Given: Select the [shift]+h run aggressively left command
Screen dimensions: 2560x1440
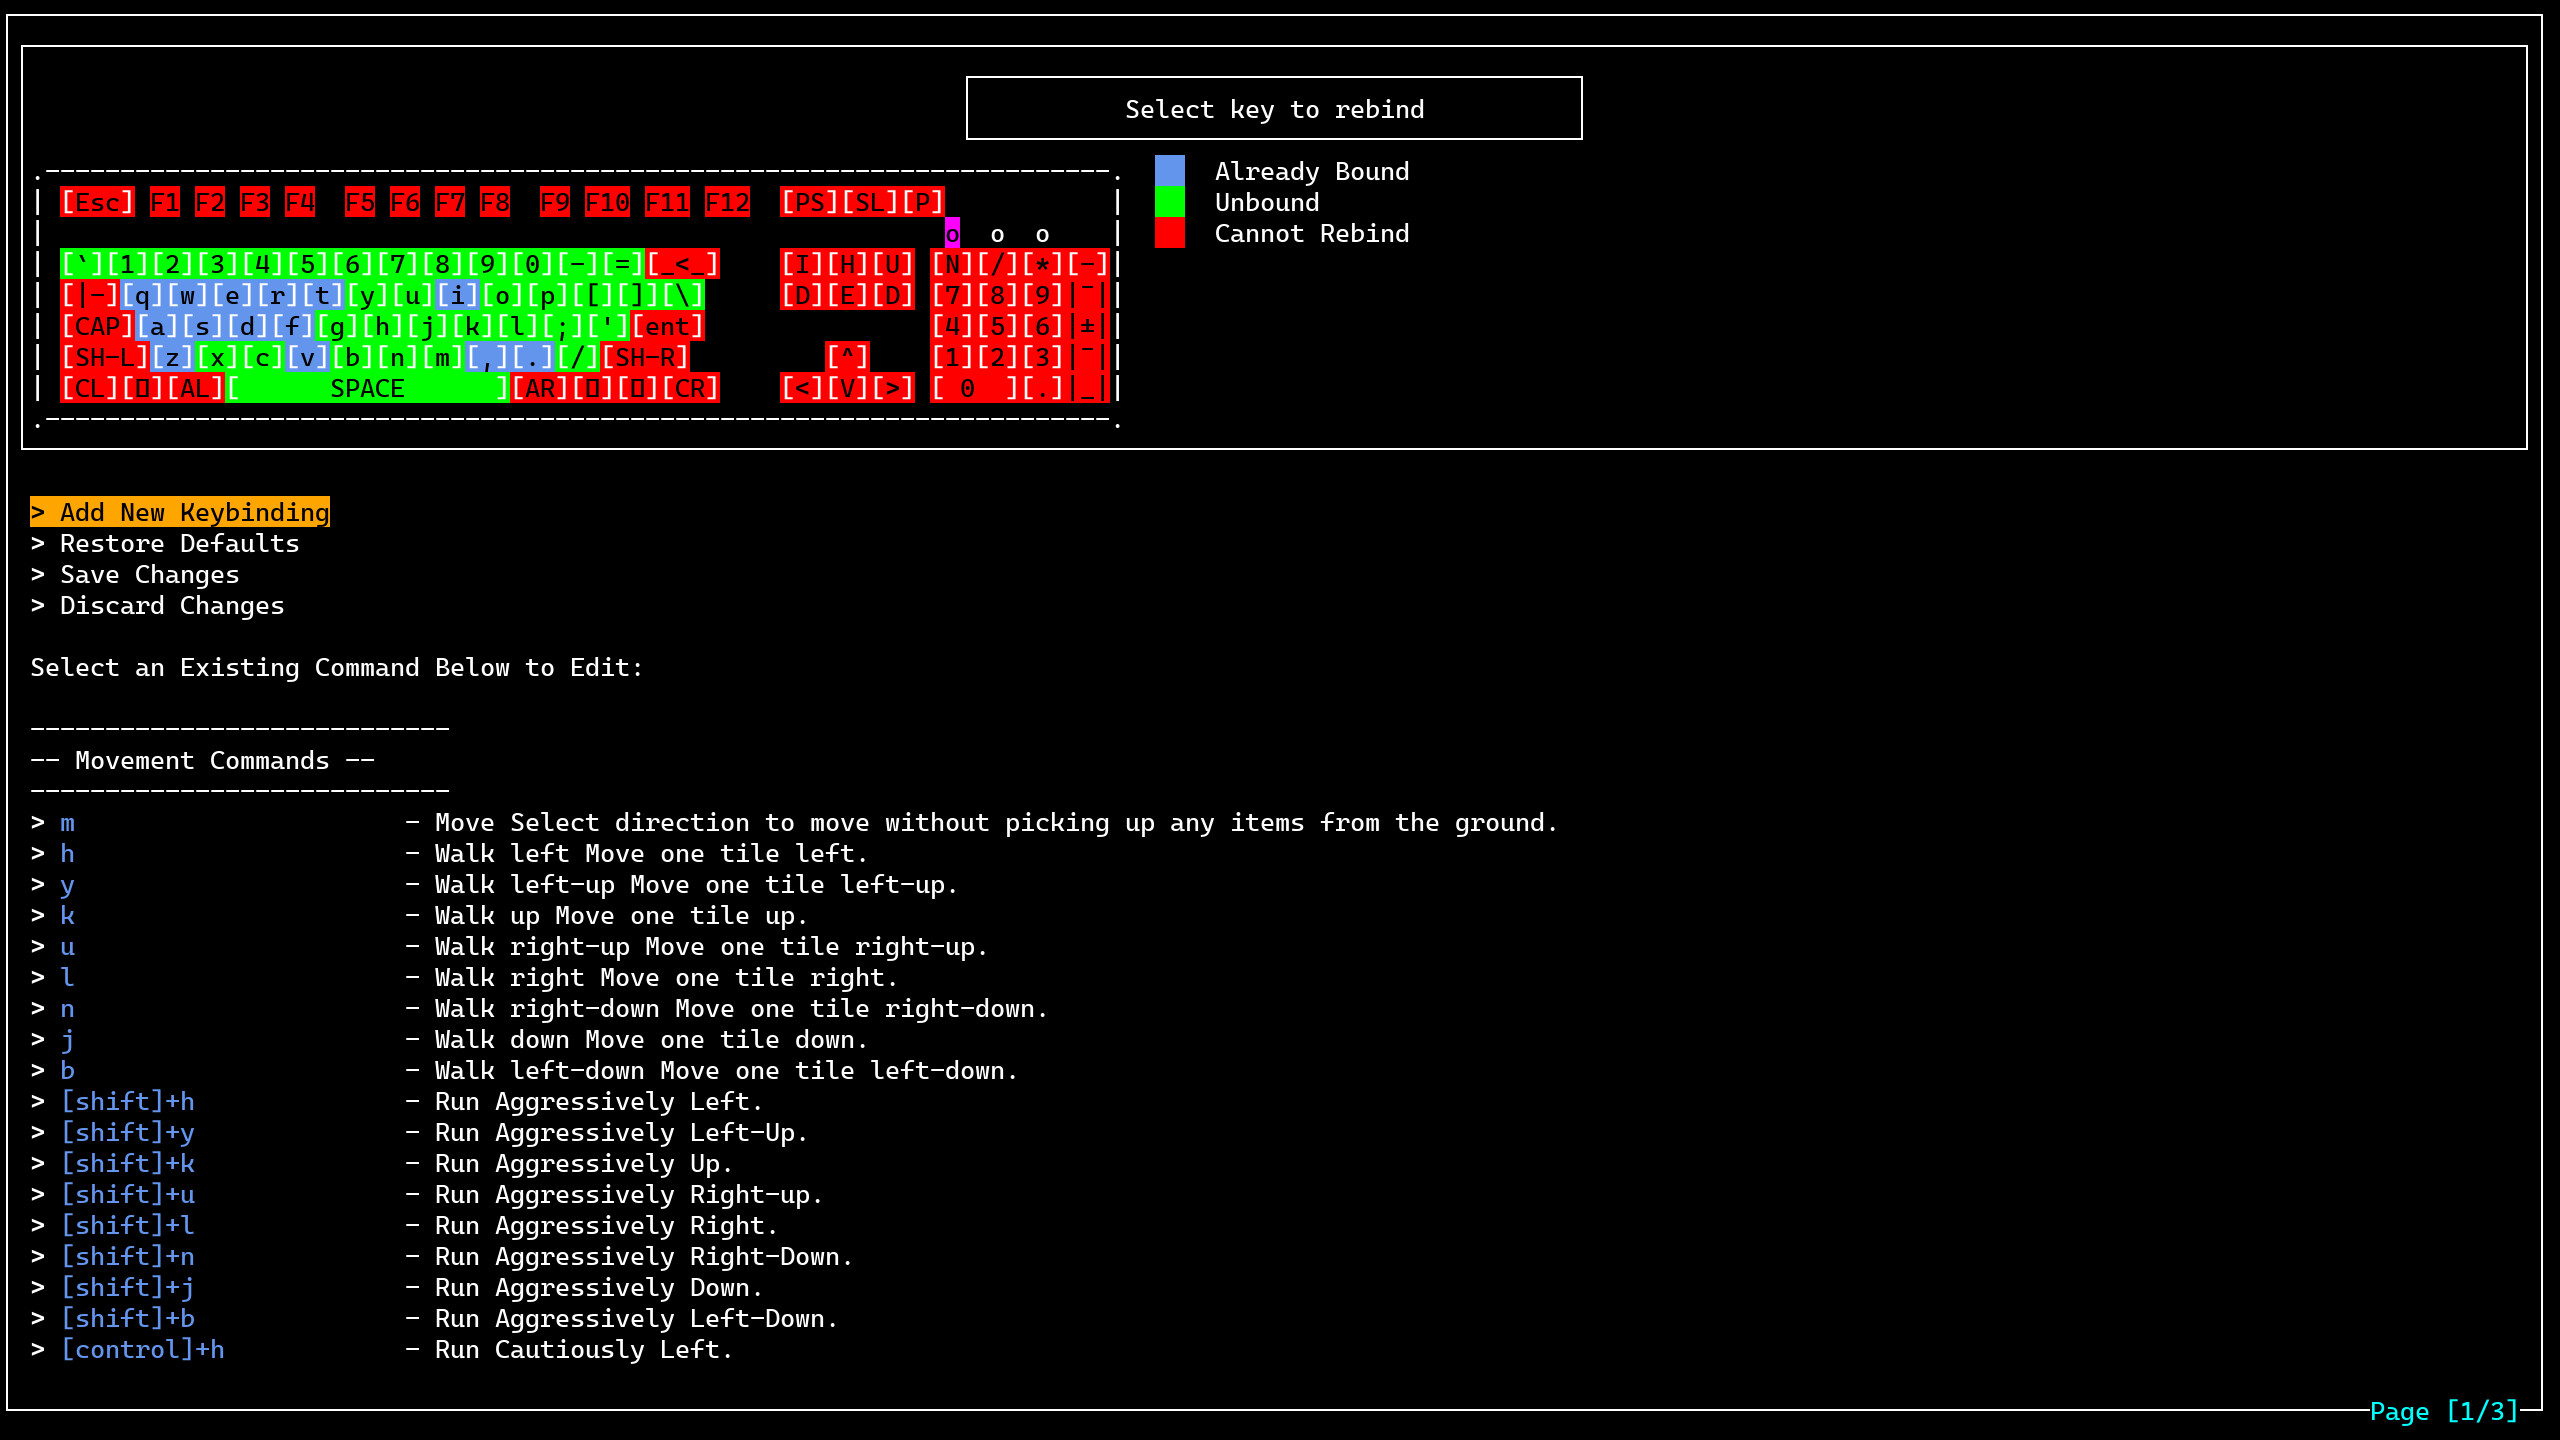Looking at the screenshot, I should tap(128, 1101).
